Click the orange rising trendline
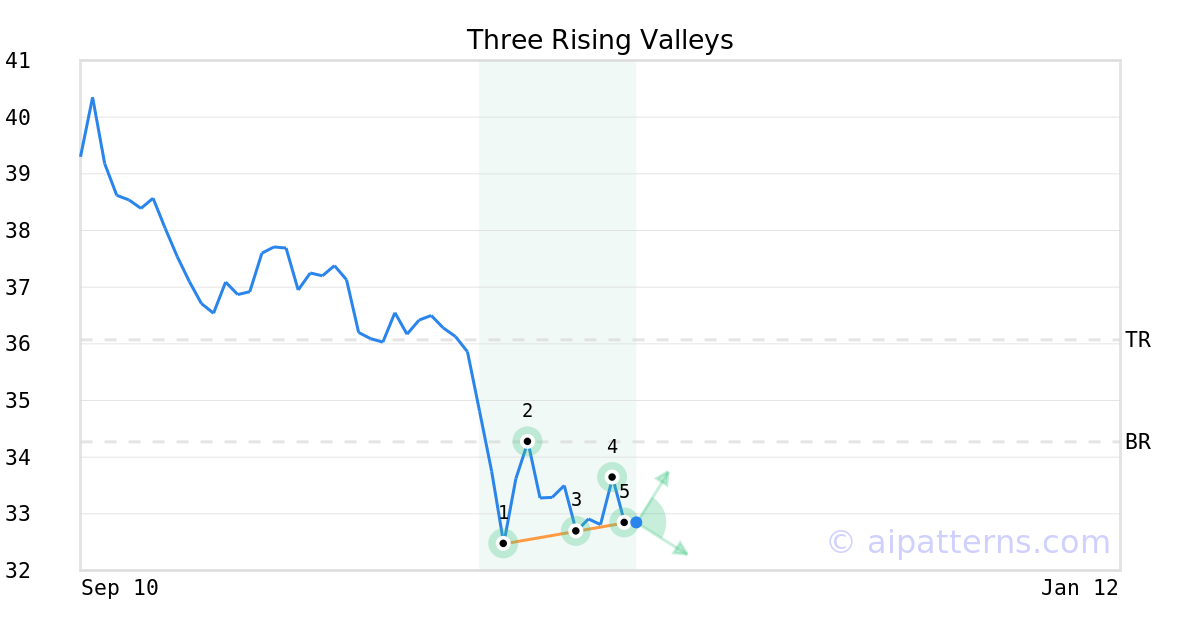This screenshot has height=630, width=1200. (x=540, y=537)
